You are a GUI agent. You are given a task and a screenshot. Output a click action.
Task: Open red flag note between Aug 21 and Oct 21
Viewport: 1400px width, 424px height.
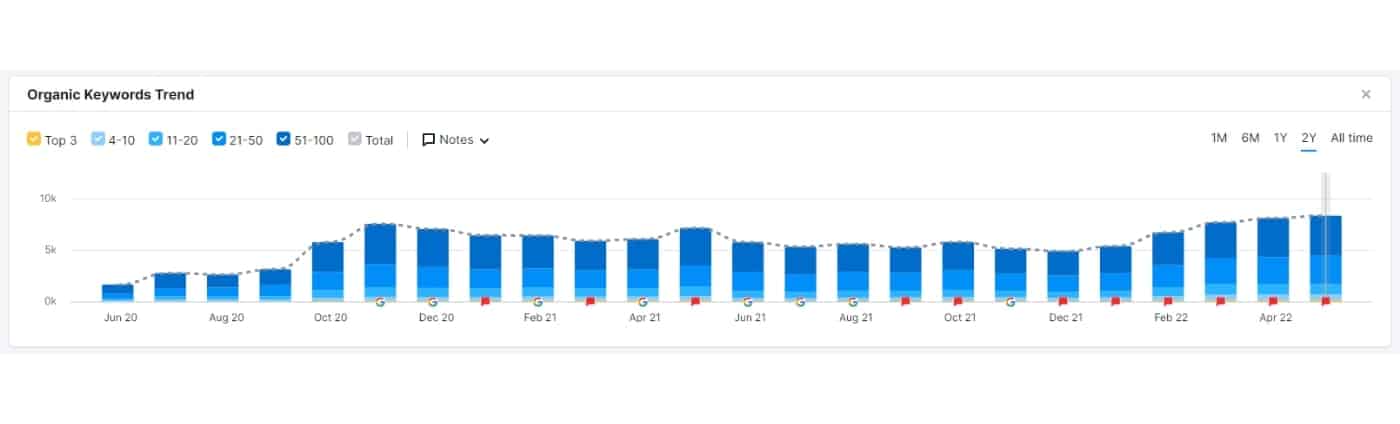[x=905, y=301]
